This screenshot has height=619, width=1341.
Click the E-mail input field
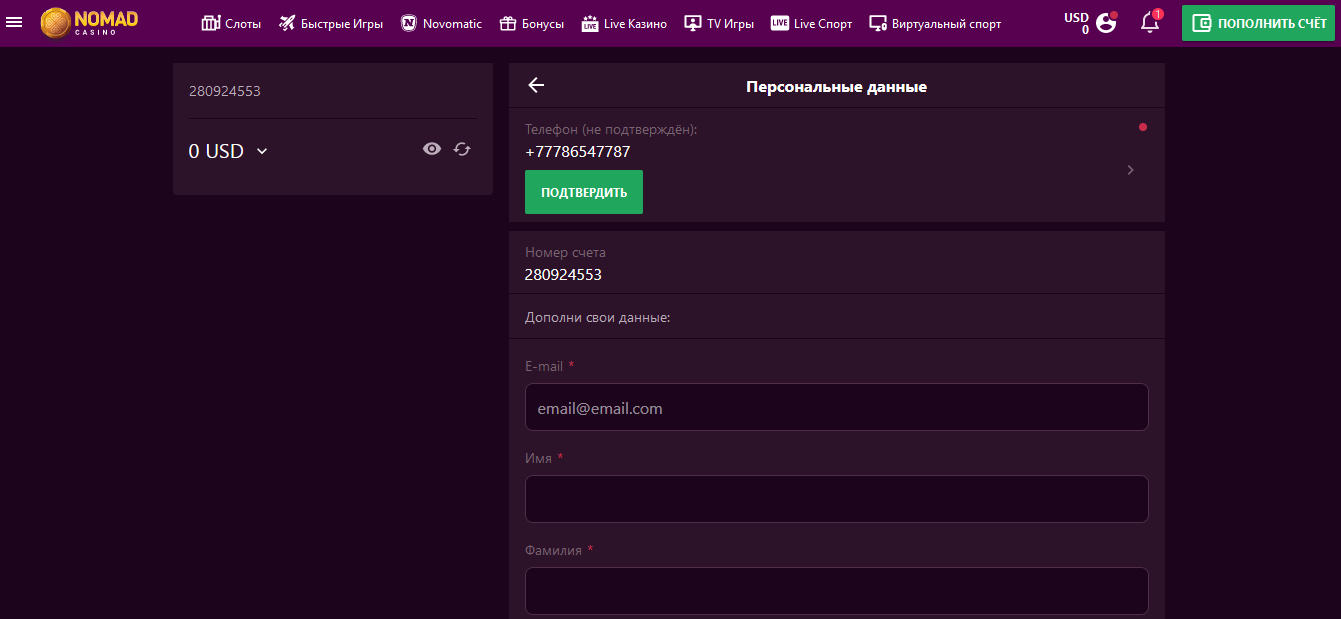coord(837,407)
